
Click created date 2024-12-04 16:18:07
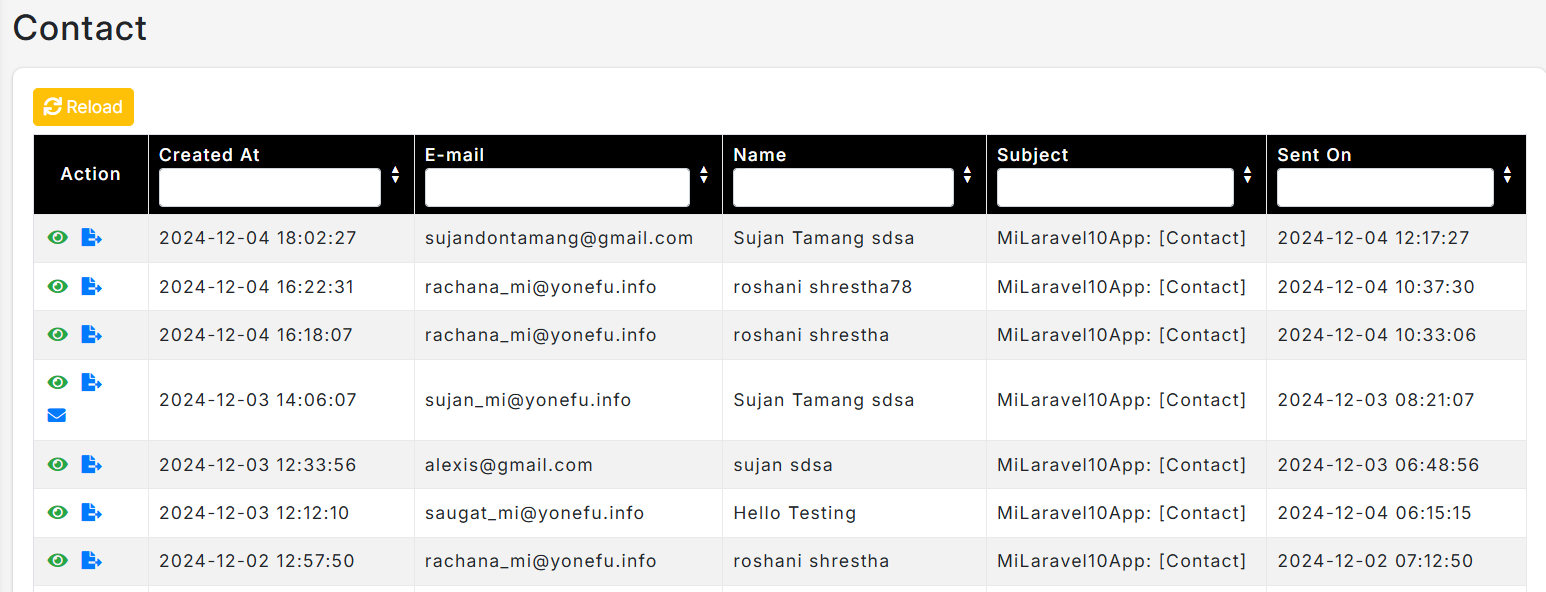coord(256,335)
